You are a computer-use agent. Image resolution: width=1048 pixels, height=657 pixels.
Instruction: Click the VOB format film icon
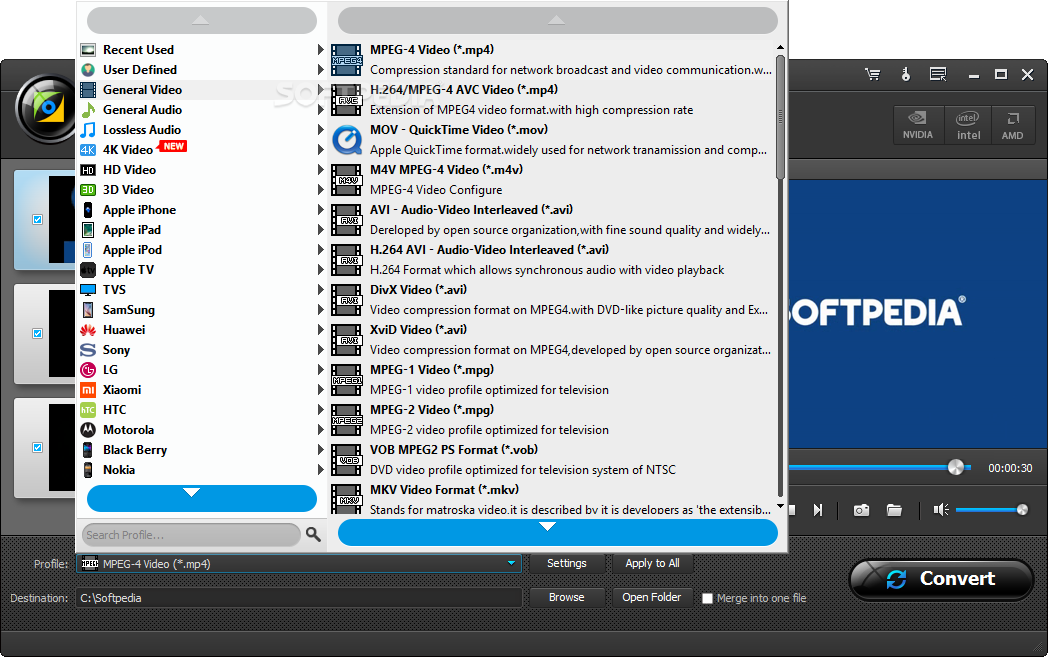(346, 461)
